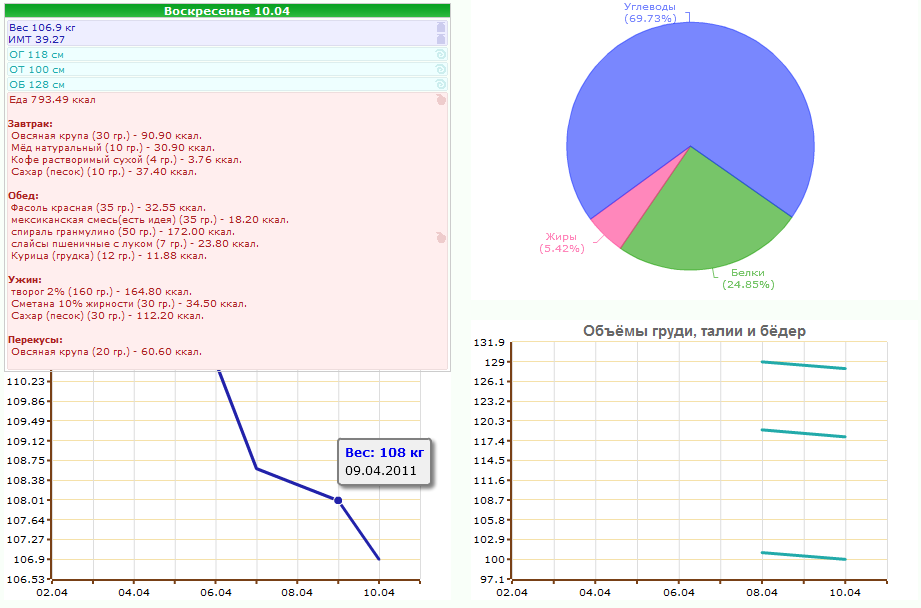Click the Углеводы (69.73%) pie label
This screenshot has width=921, height=608.
[650, 12]
